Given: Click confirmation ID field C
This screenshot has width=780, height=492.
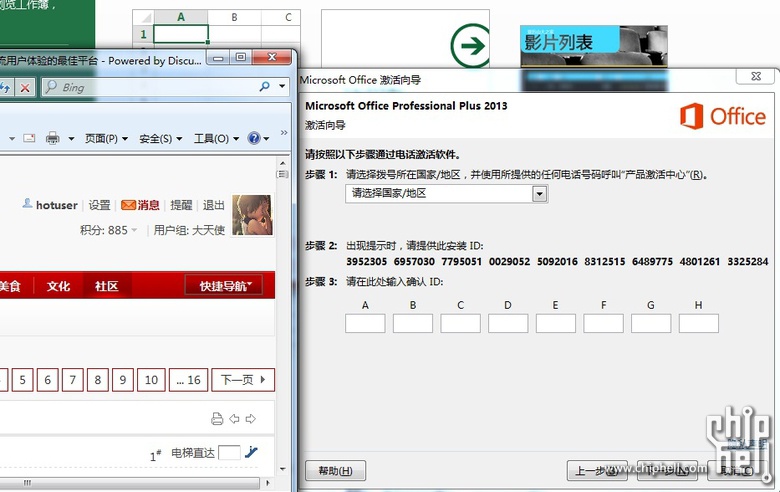Looking at the screenshot, I should click(461, 323).
